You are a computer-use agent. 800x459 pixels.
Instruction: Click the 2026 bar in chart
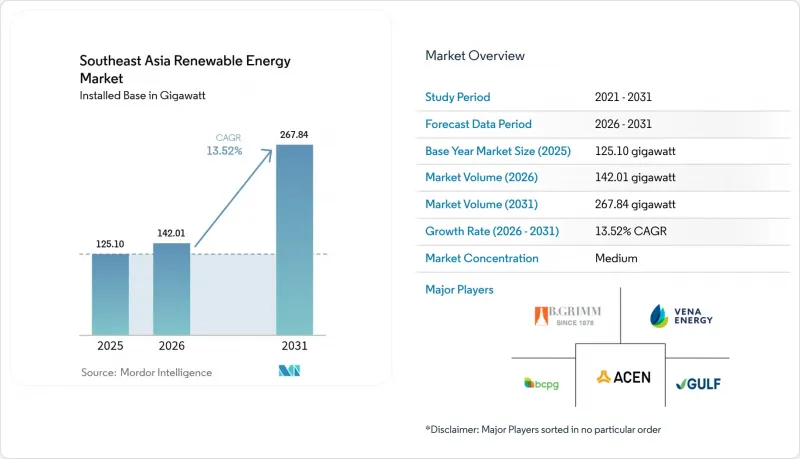coord(171,289)
